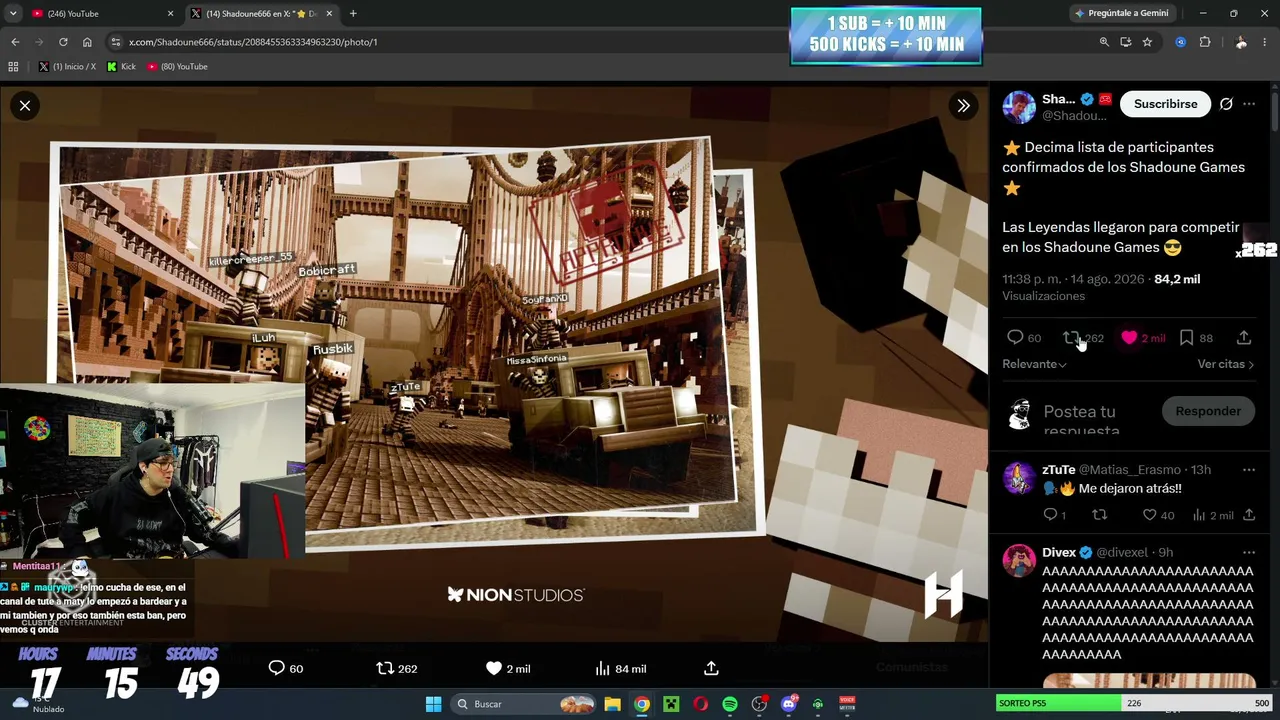Open Divex's reply three-dot menu

(x=1249, y=552)
